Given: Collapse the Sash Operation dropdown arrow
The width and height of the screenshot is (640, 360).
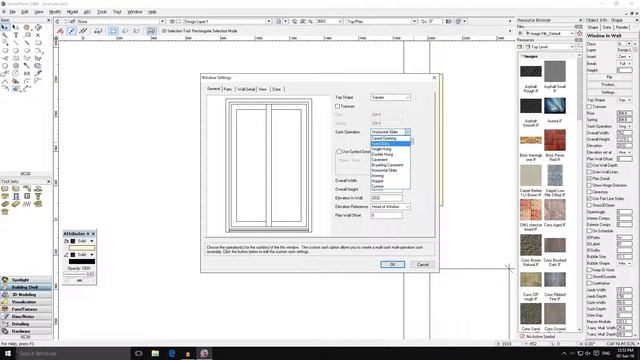Looking at the screenshot, I should (407, 132).
